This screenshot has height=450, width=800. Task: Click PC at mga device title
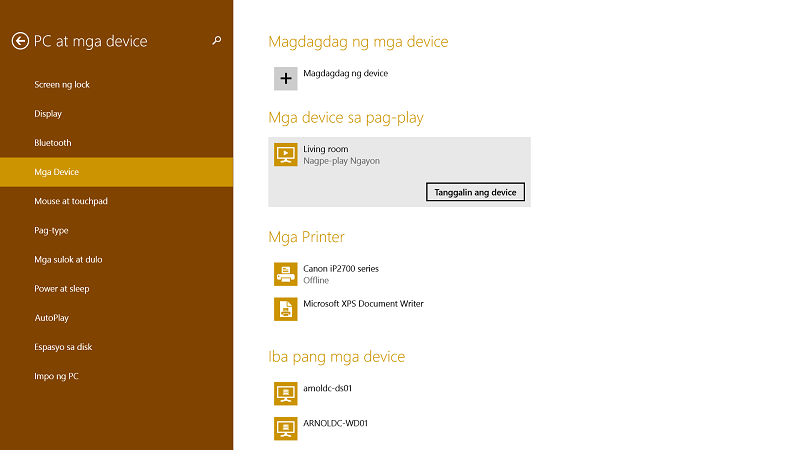pos(90,41)
